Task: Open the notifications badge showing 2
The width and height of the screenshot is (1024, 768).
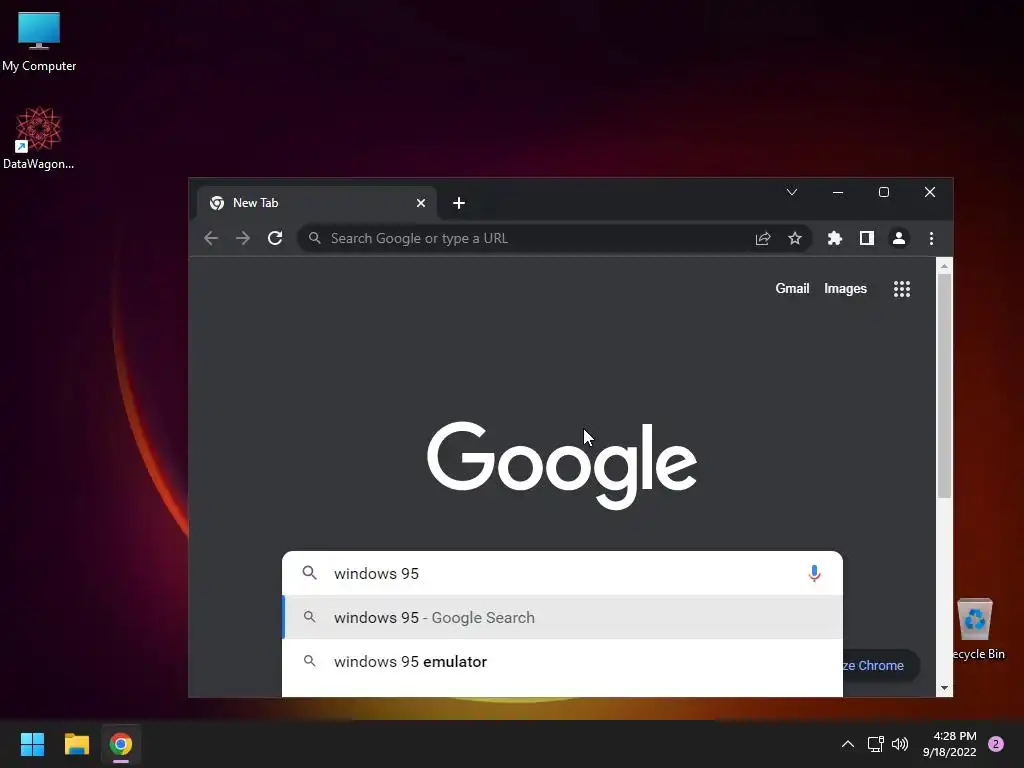Action: pyautogui.click(x=996, y=744)
